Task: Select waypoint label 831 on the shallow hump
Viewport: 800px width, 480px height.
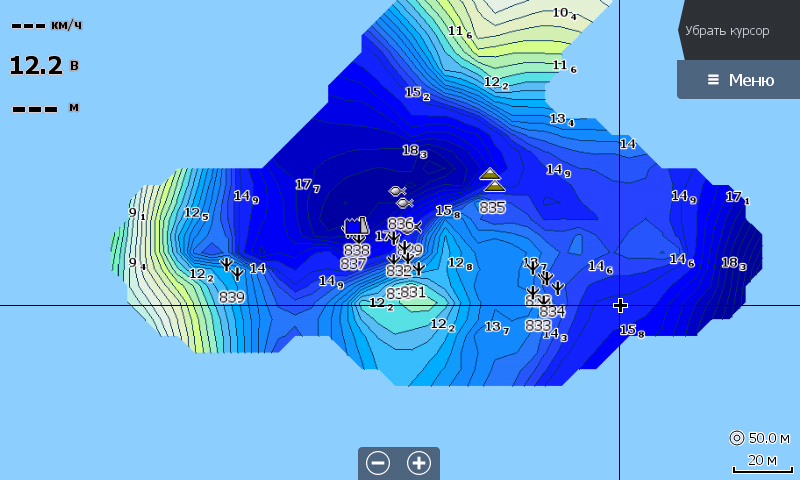Action: 413,292
